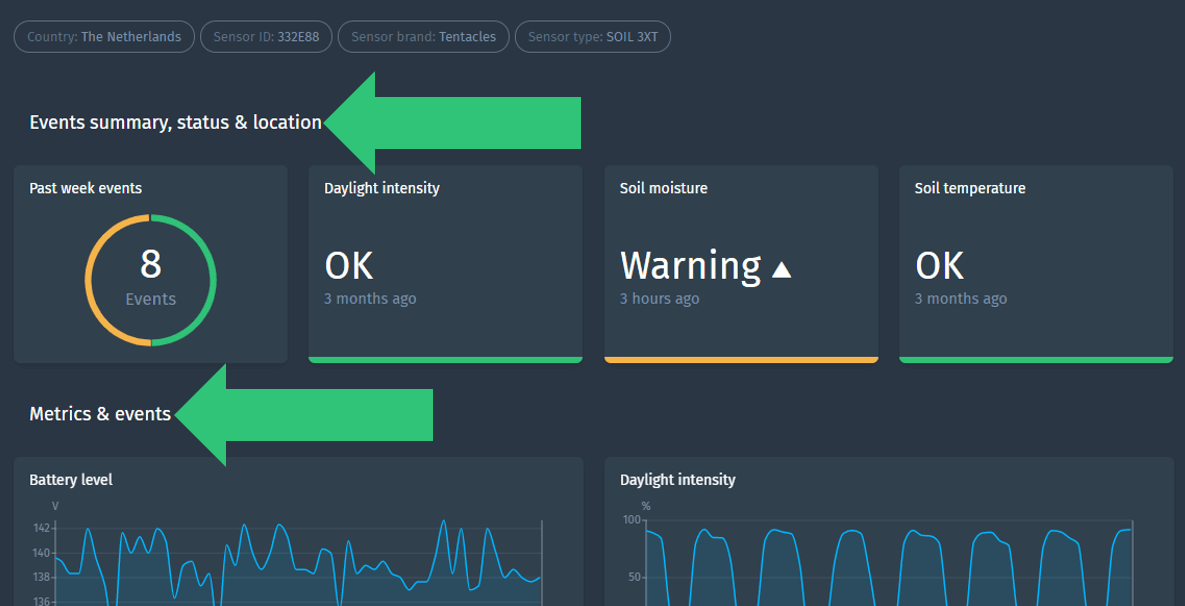Collapse the "Events summary, status & location" row
Image resolution: width=1185 pixels, height=606 pixels.
click(176, 121)
